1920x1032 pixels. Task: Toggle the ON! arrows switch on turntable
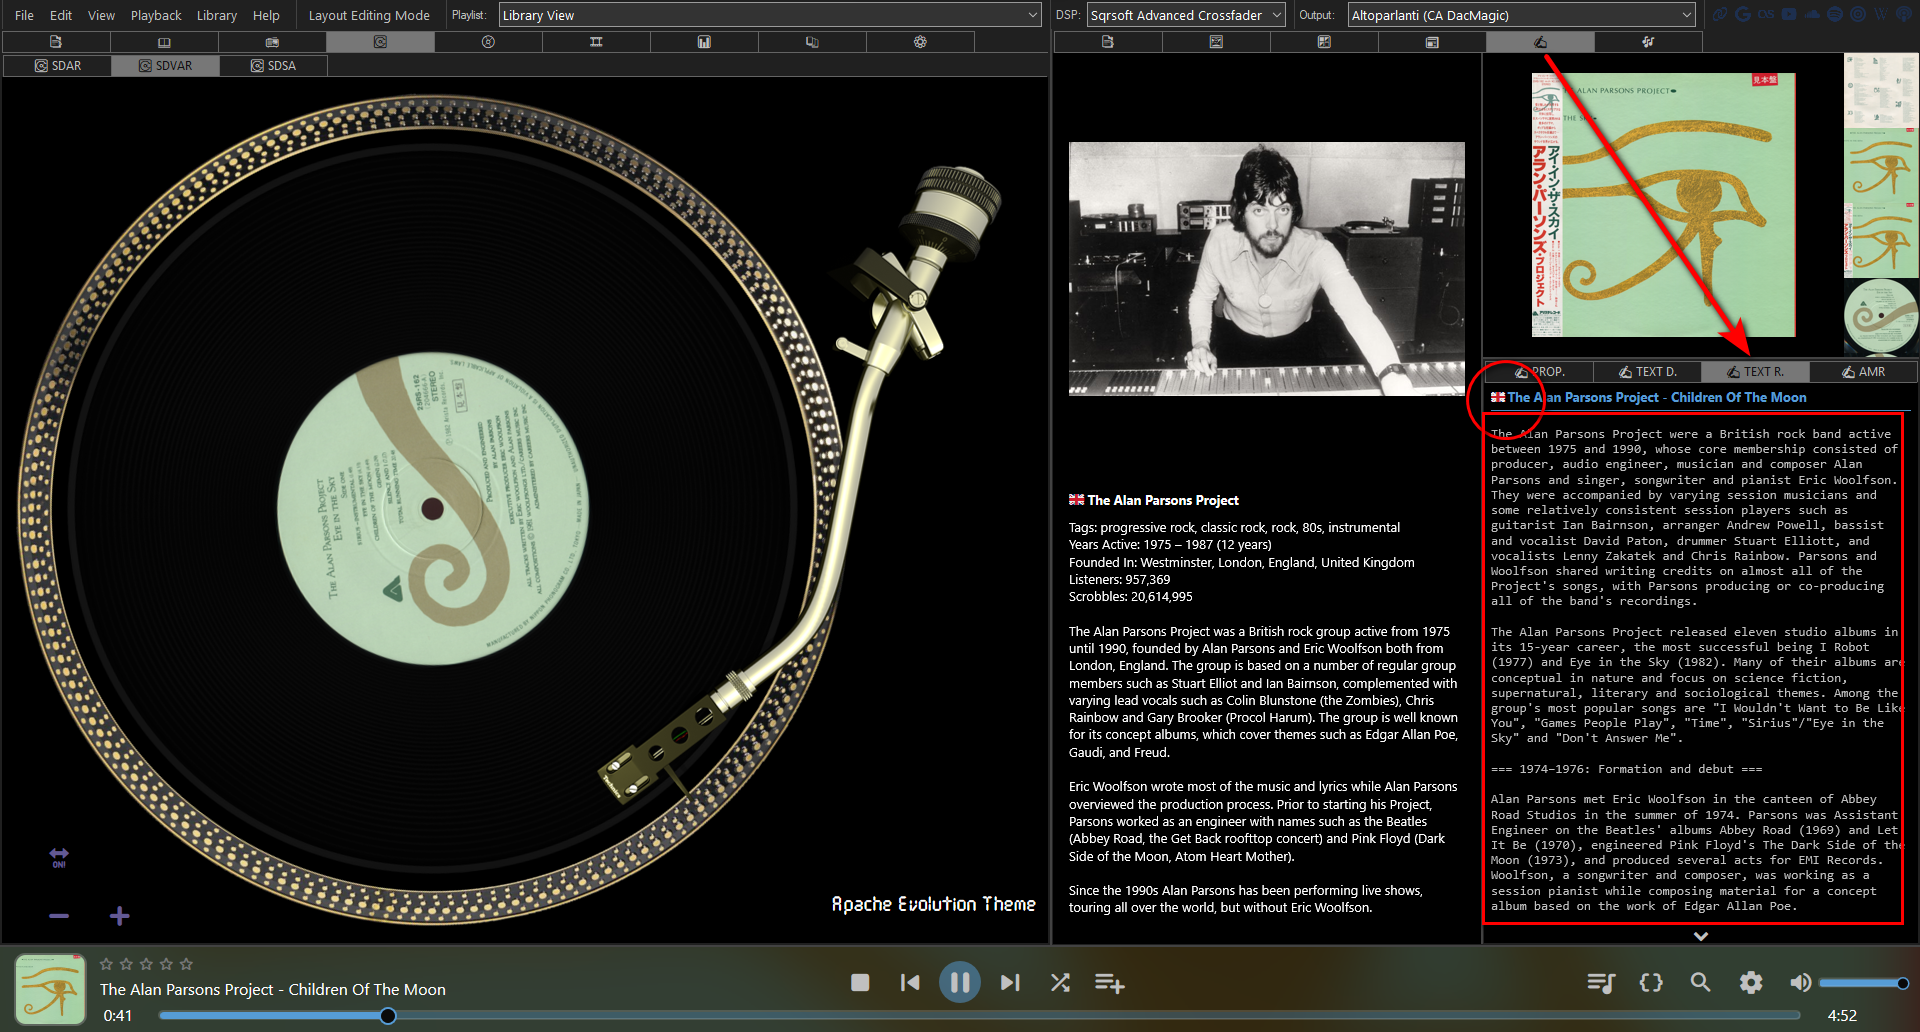(59, 857)
